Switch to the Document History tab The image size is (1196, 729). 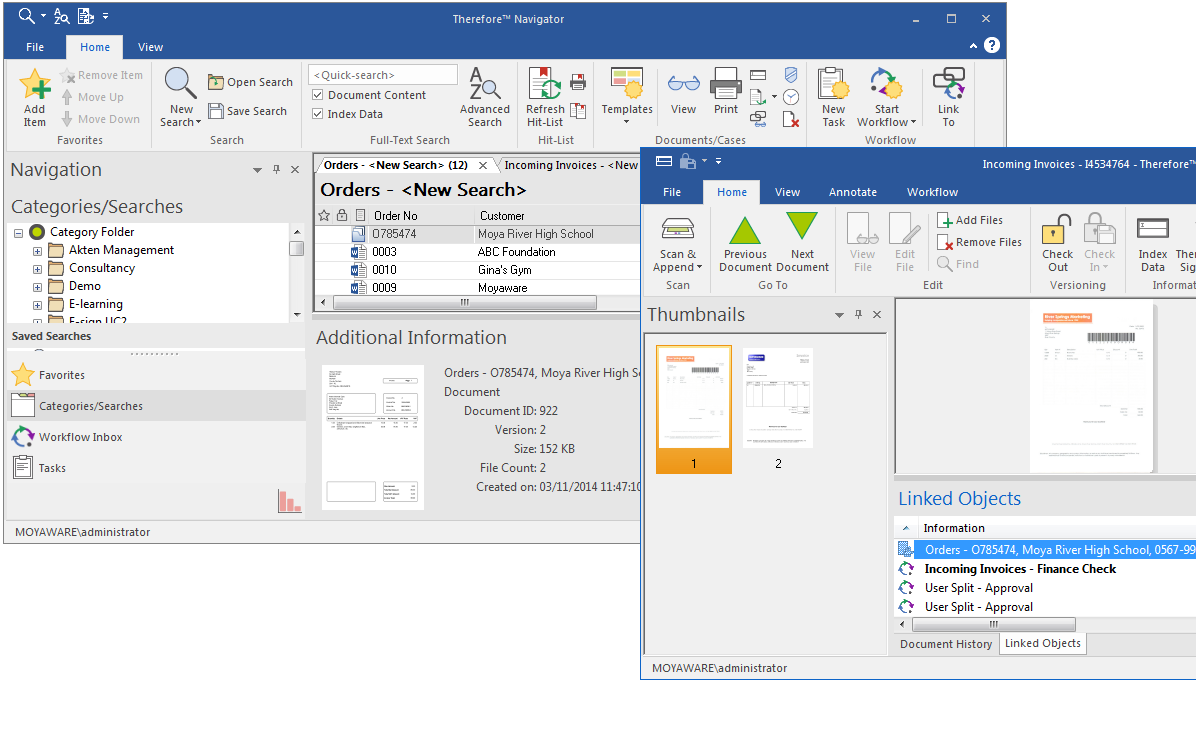(x=945, y=644)
